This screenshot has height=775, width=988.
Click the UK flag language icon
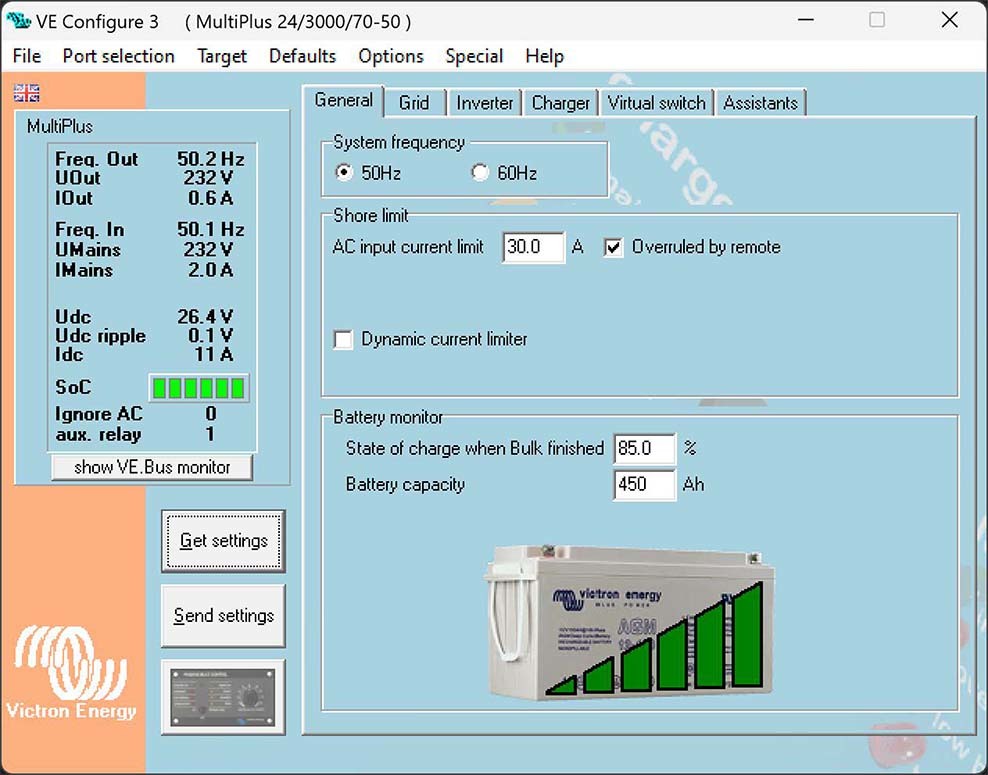pos(27,93)
